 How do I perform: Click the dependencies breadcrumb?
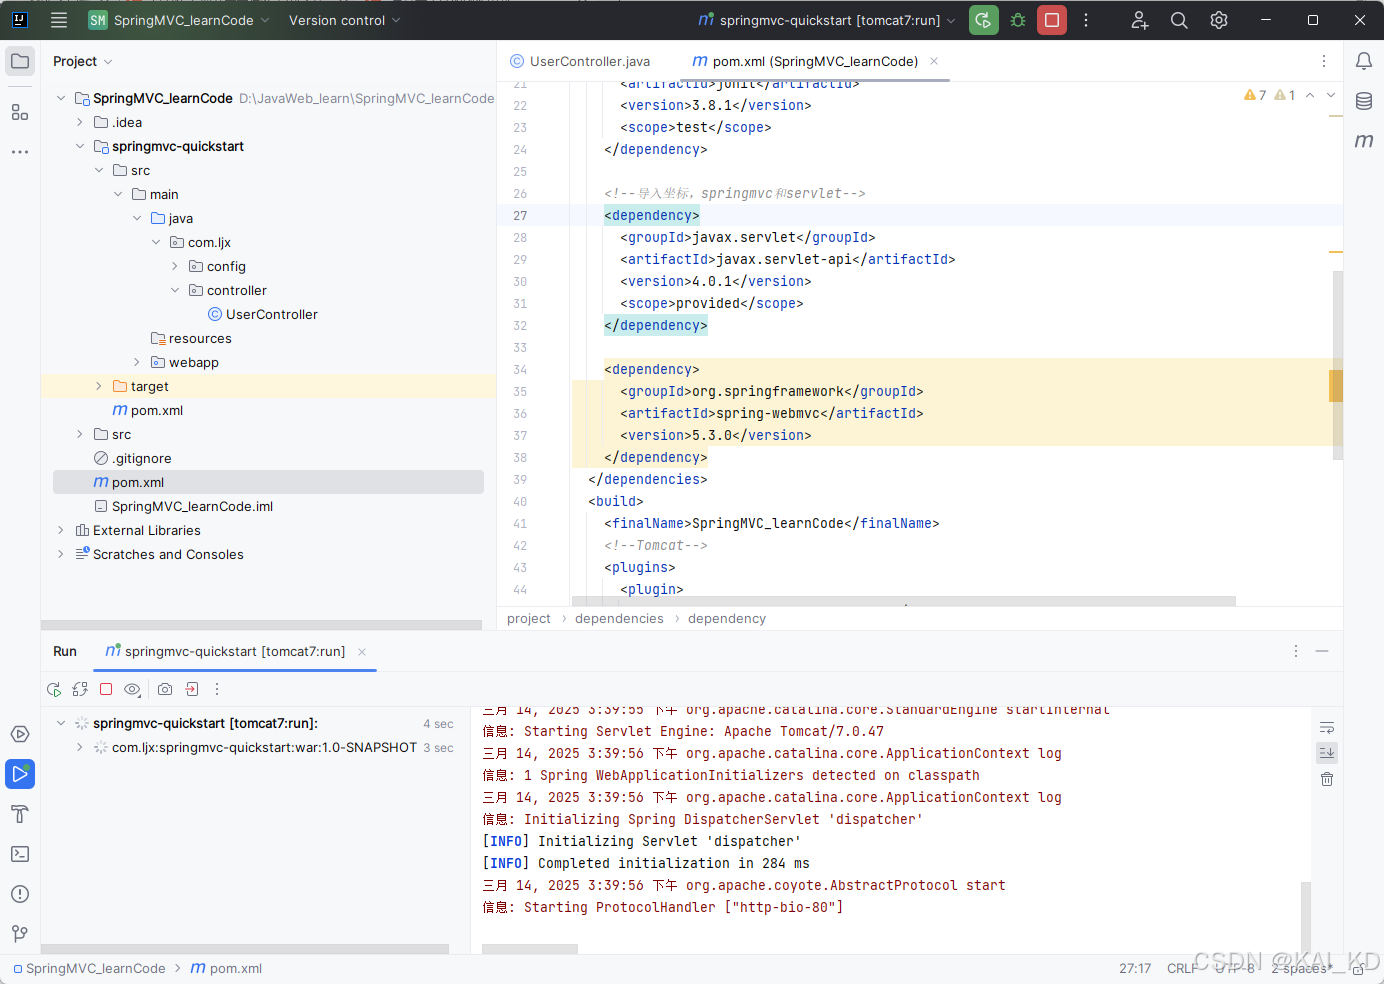(619, 618)
